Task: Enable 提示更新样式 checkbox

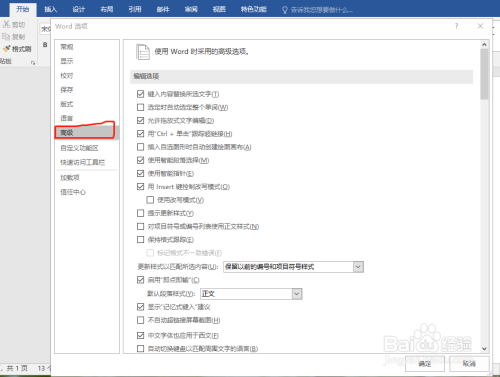Action: click(x=141, y=213)
